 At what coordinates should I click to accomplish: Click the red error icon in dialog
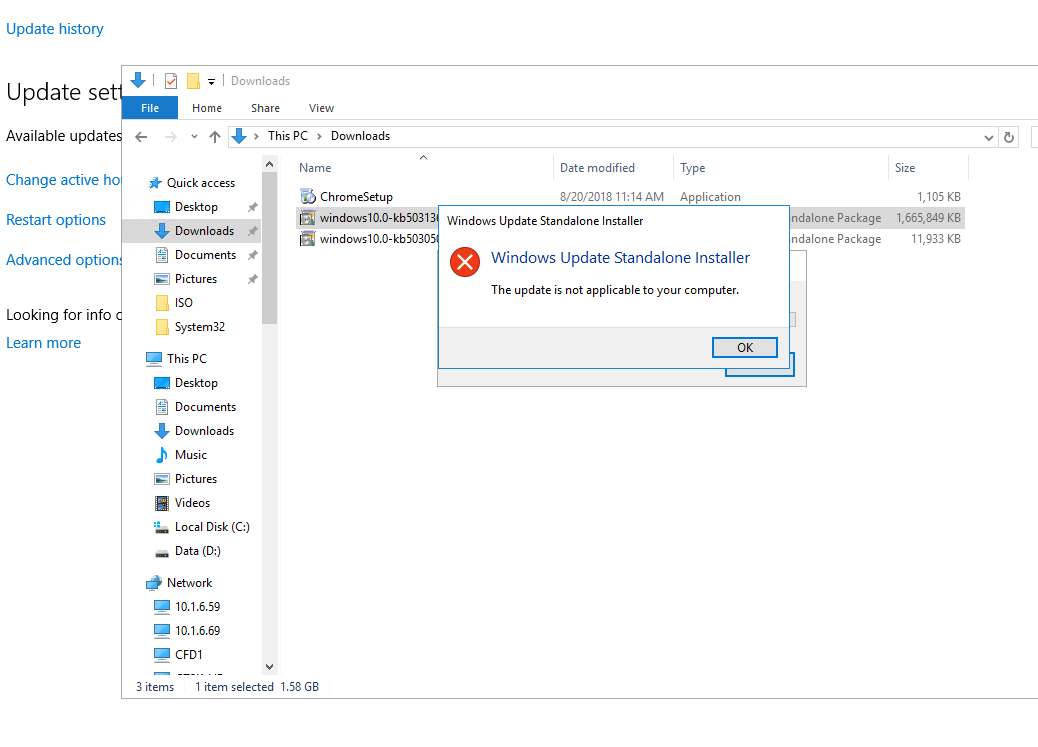coord(465,262)
